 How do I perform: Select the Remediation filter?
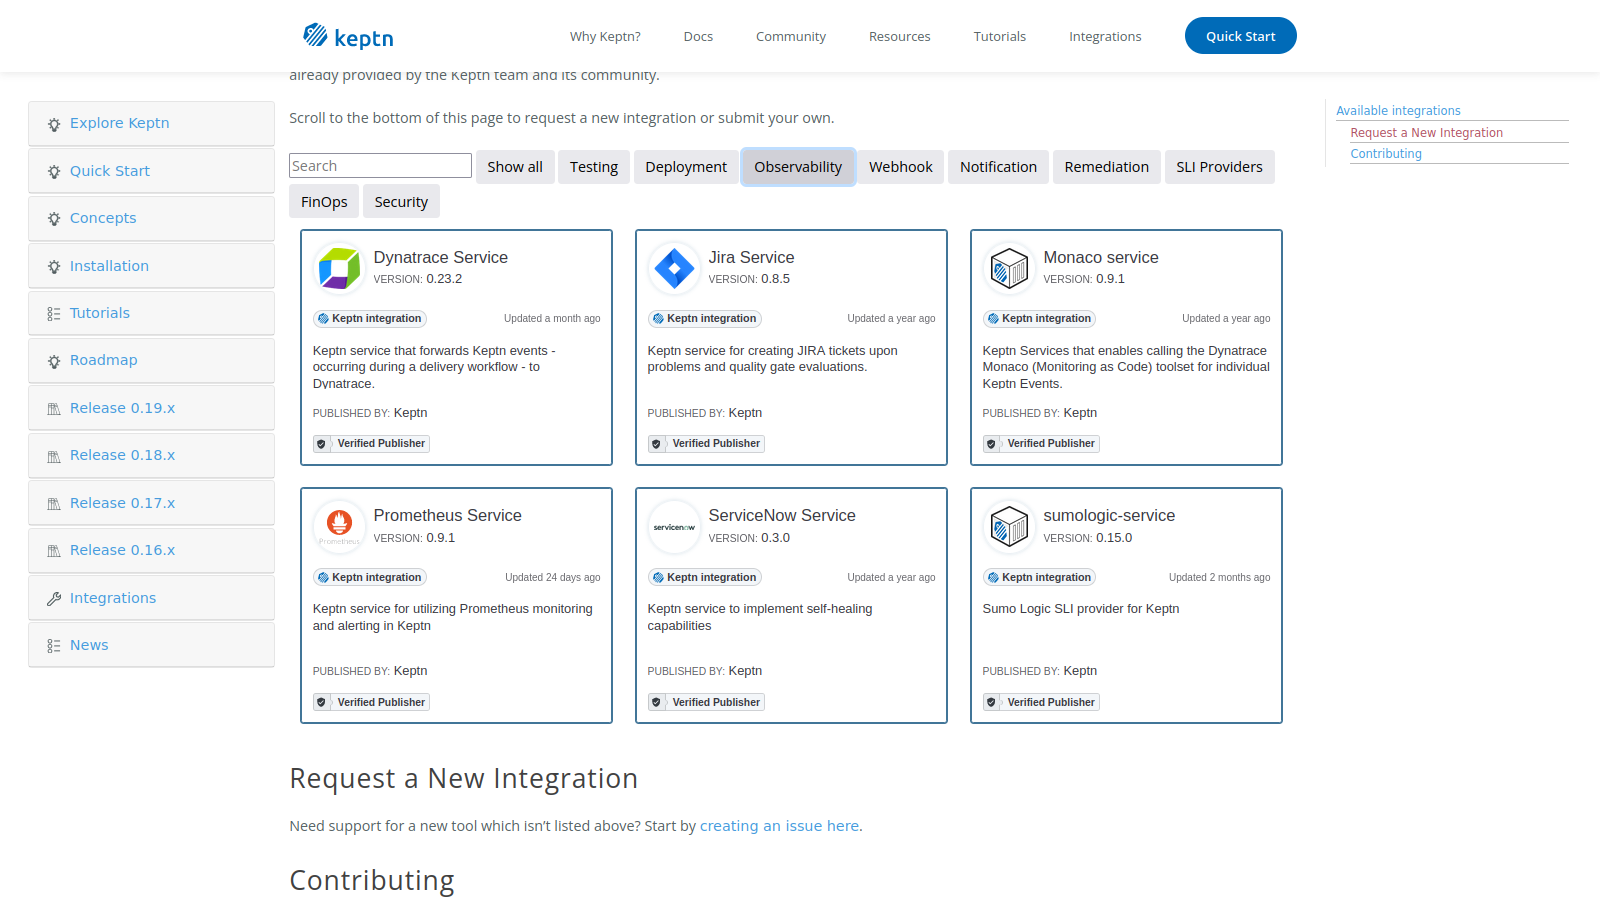[x=1107, y=167]
